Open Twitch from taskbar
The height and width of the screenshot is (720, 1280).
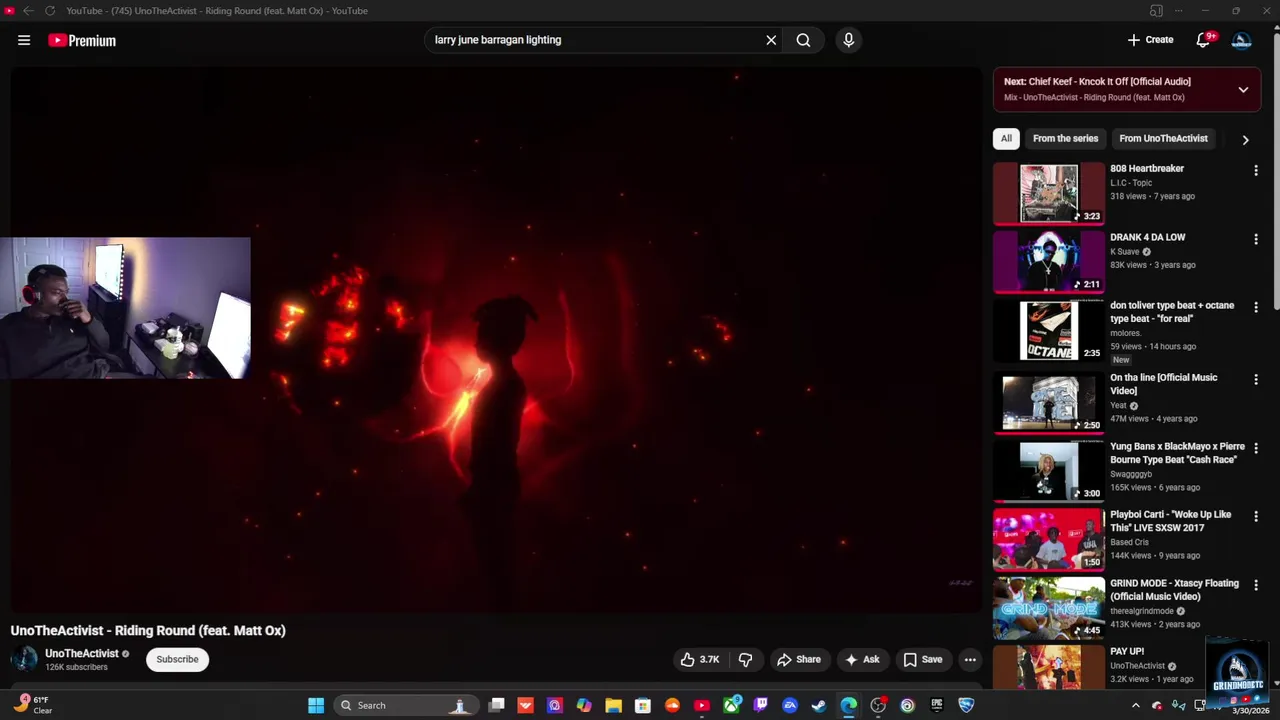coord(760,705)
